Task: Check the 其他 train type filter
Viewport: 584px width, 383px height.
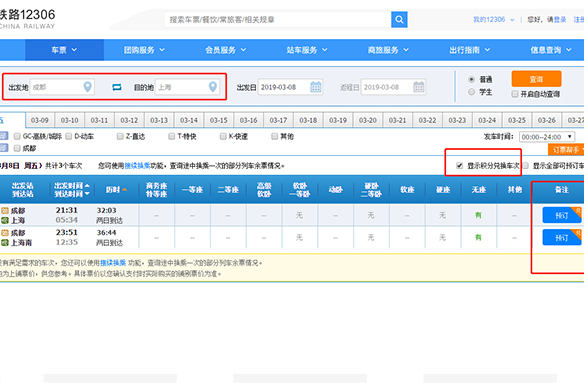Action: 274,136
